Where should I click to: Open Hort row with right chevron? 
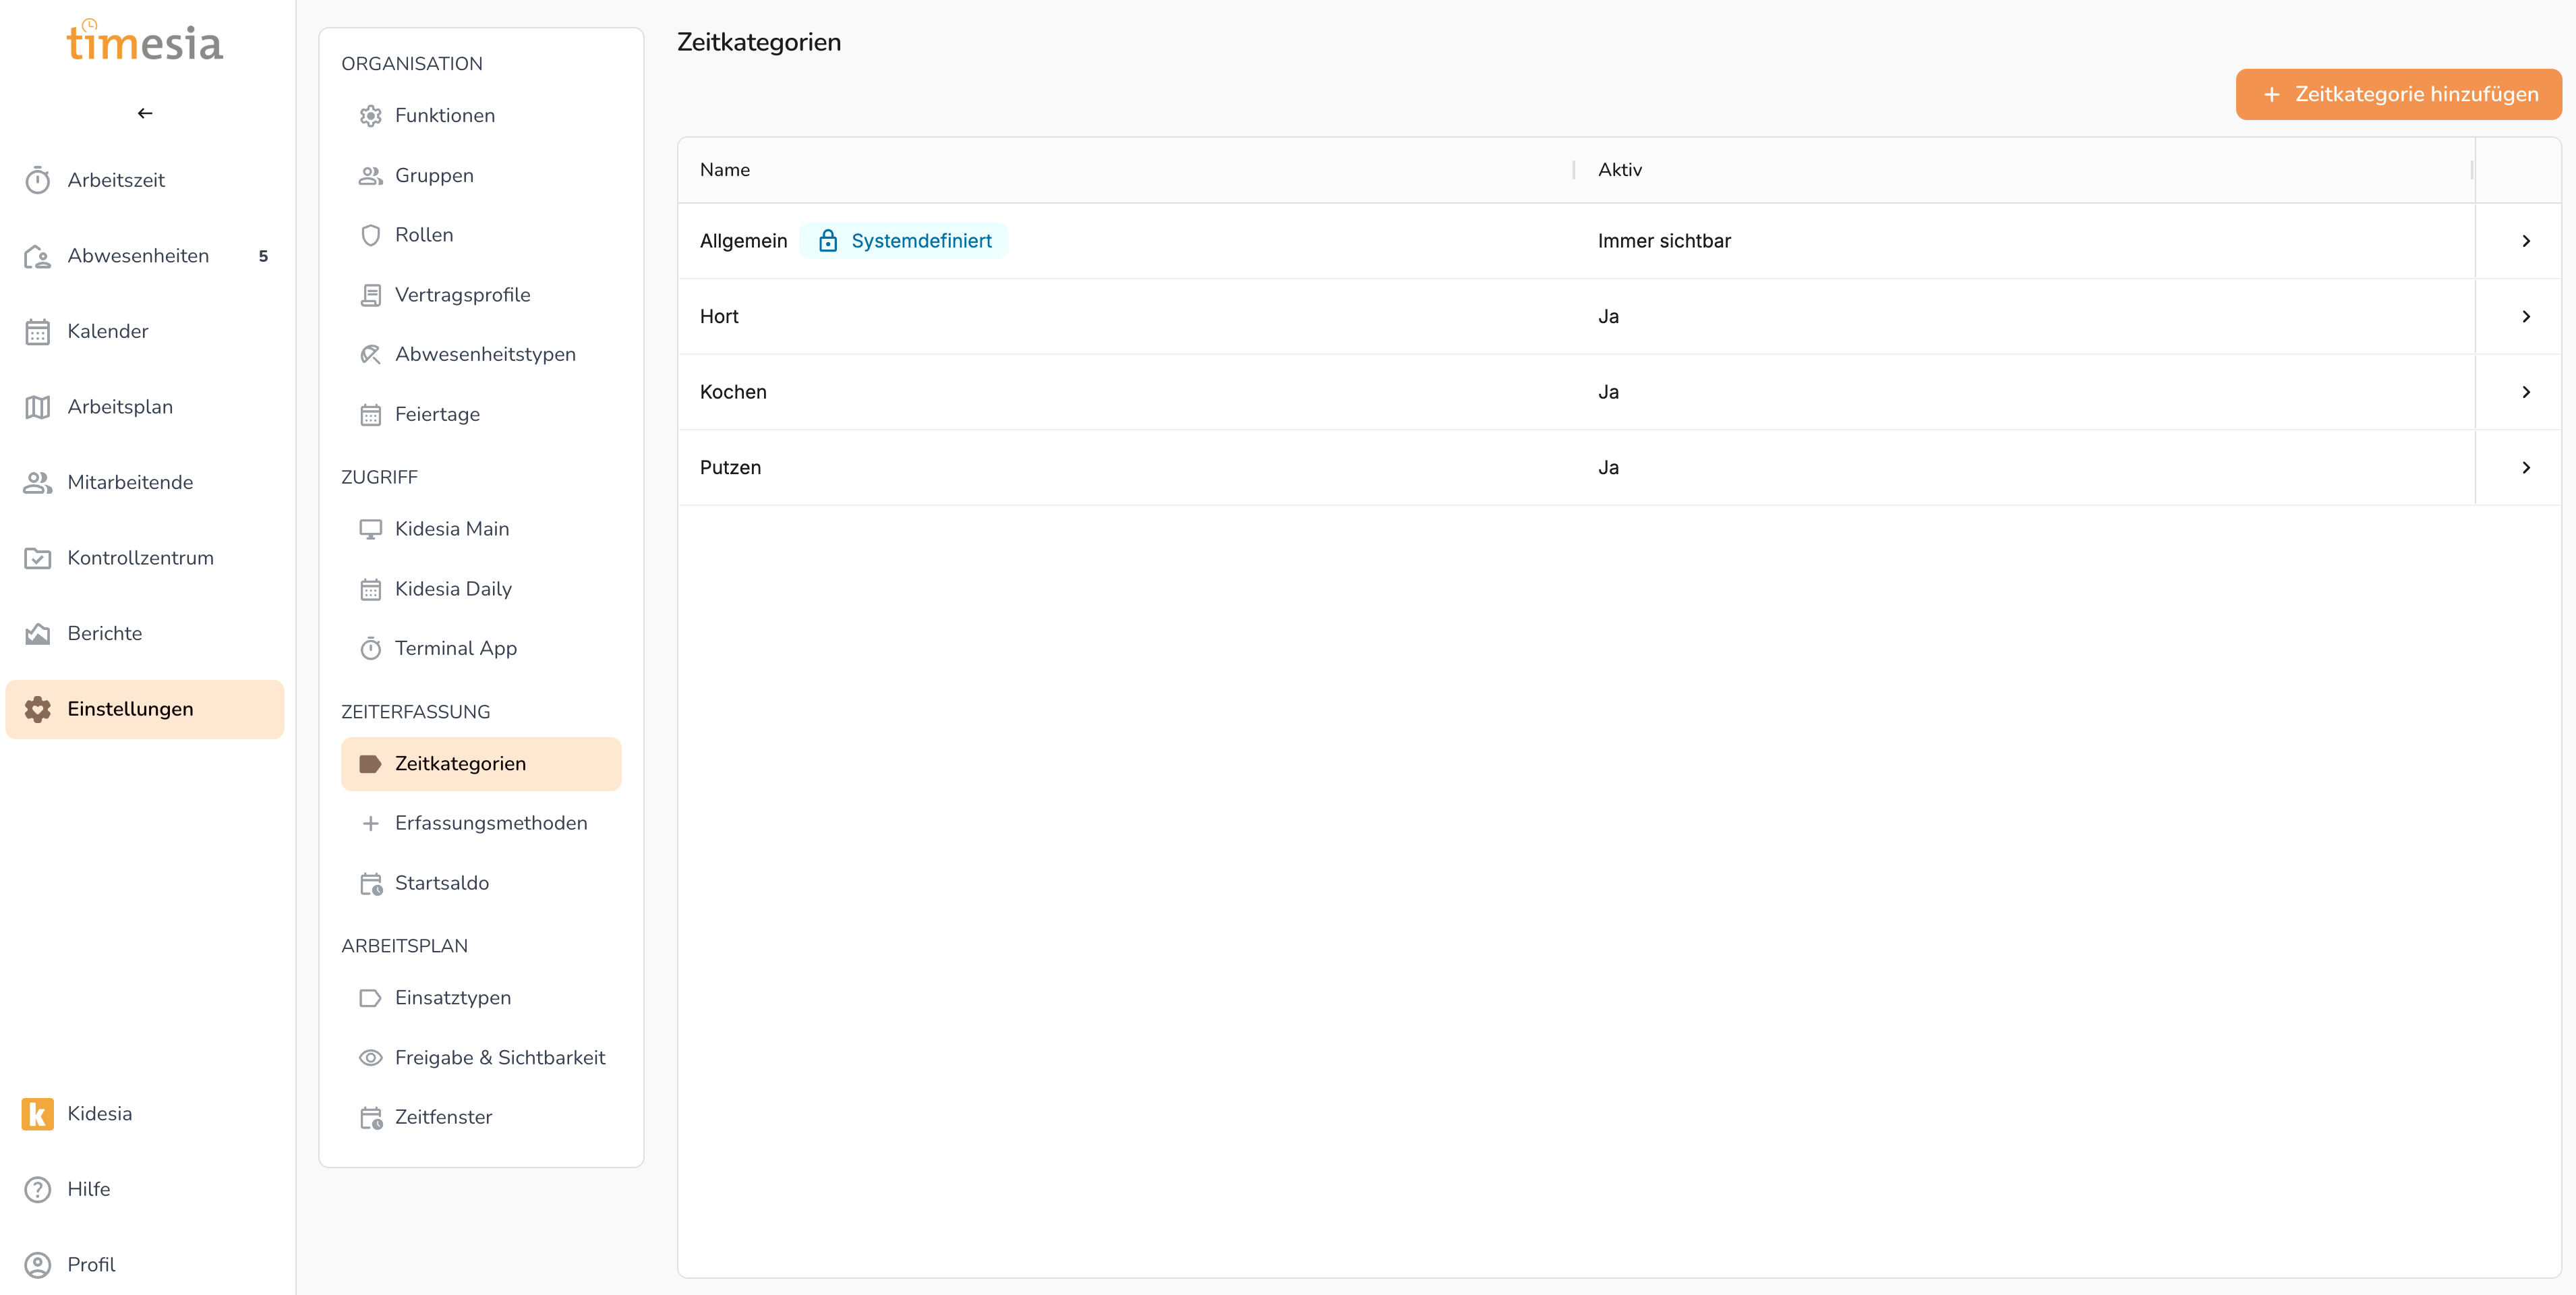coord(2526,316)
